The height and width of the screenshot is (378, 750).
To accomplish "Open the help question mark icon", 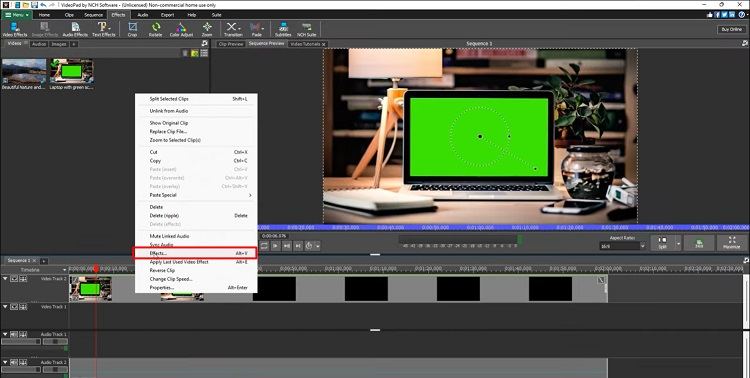I will coord(742,15).
